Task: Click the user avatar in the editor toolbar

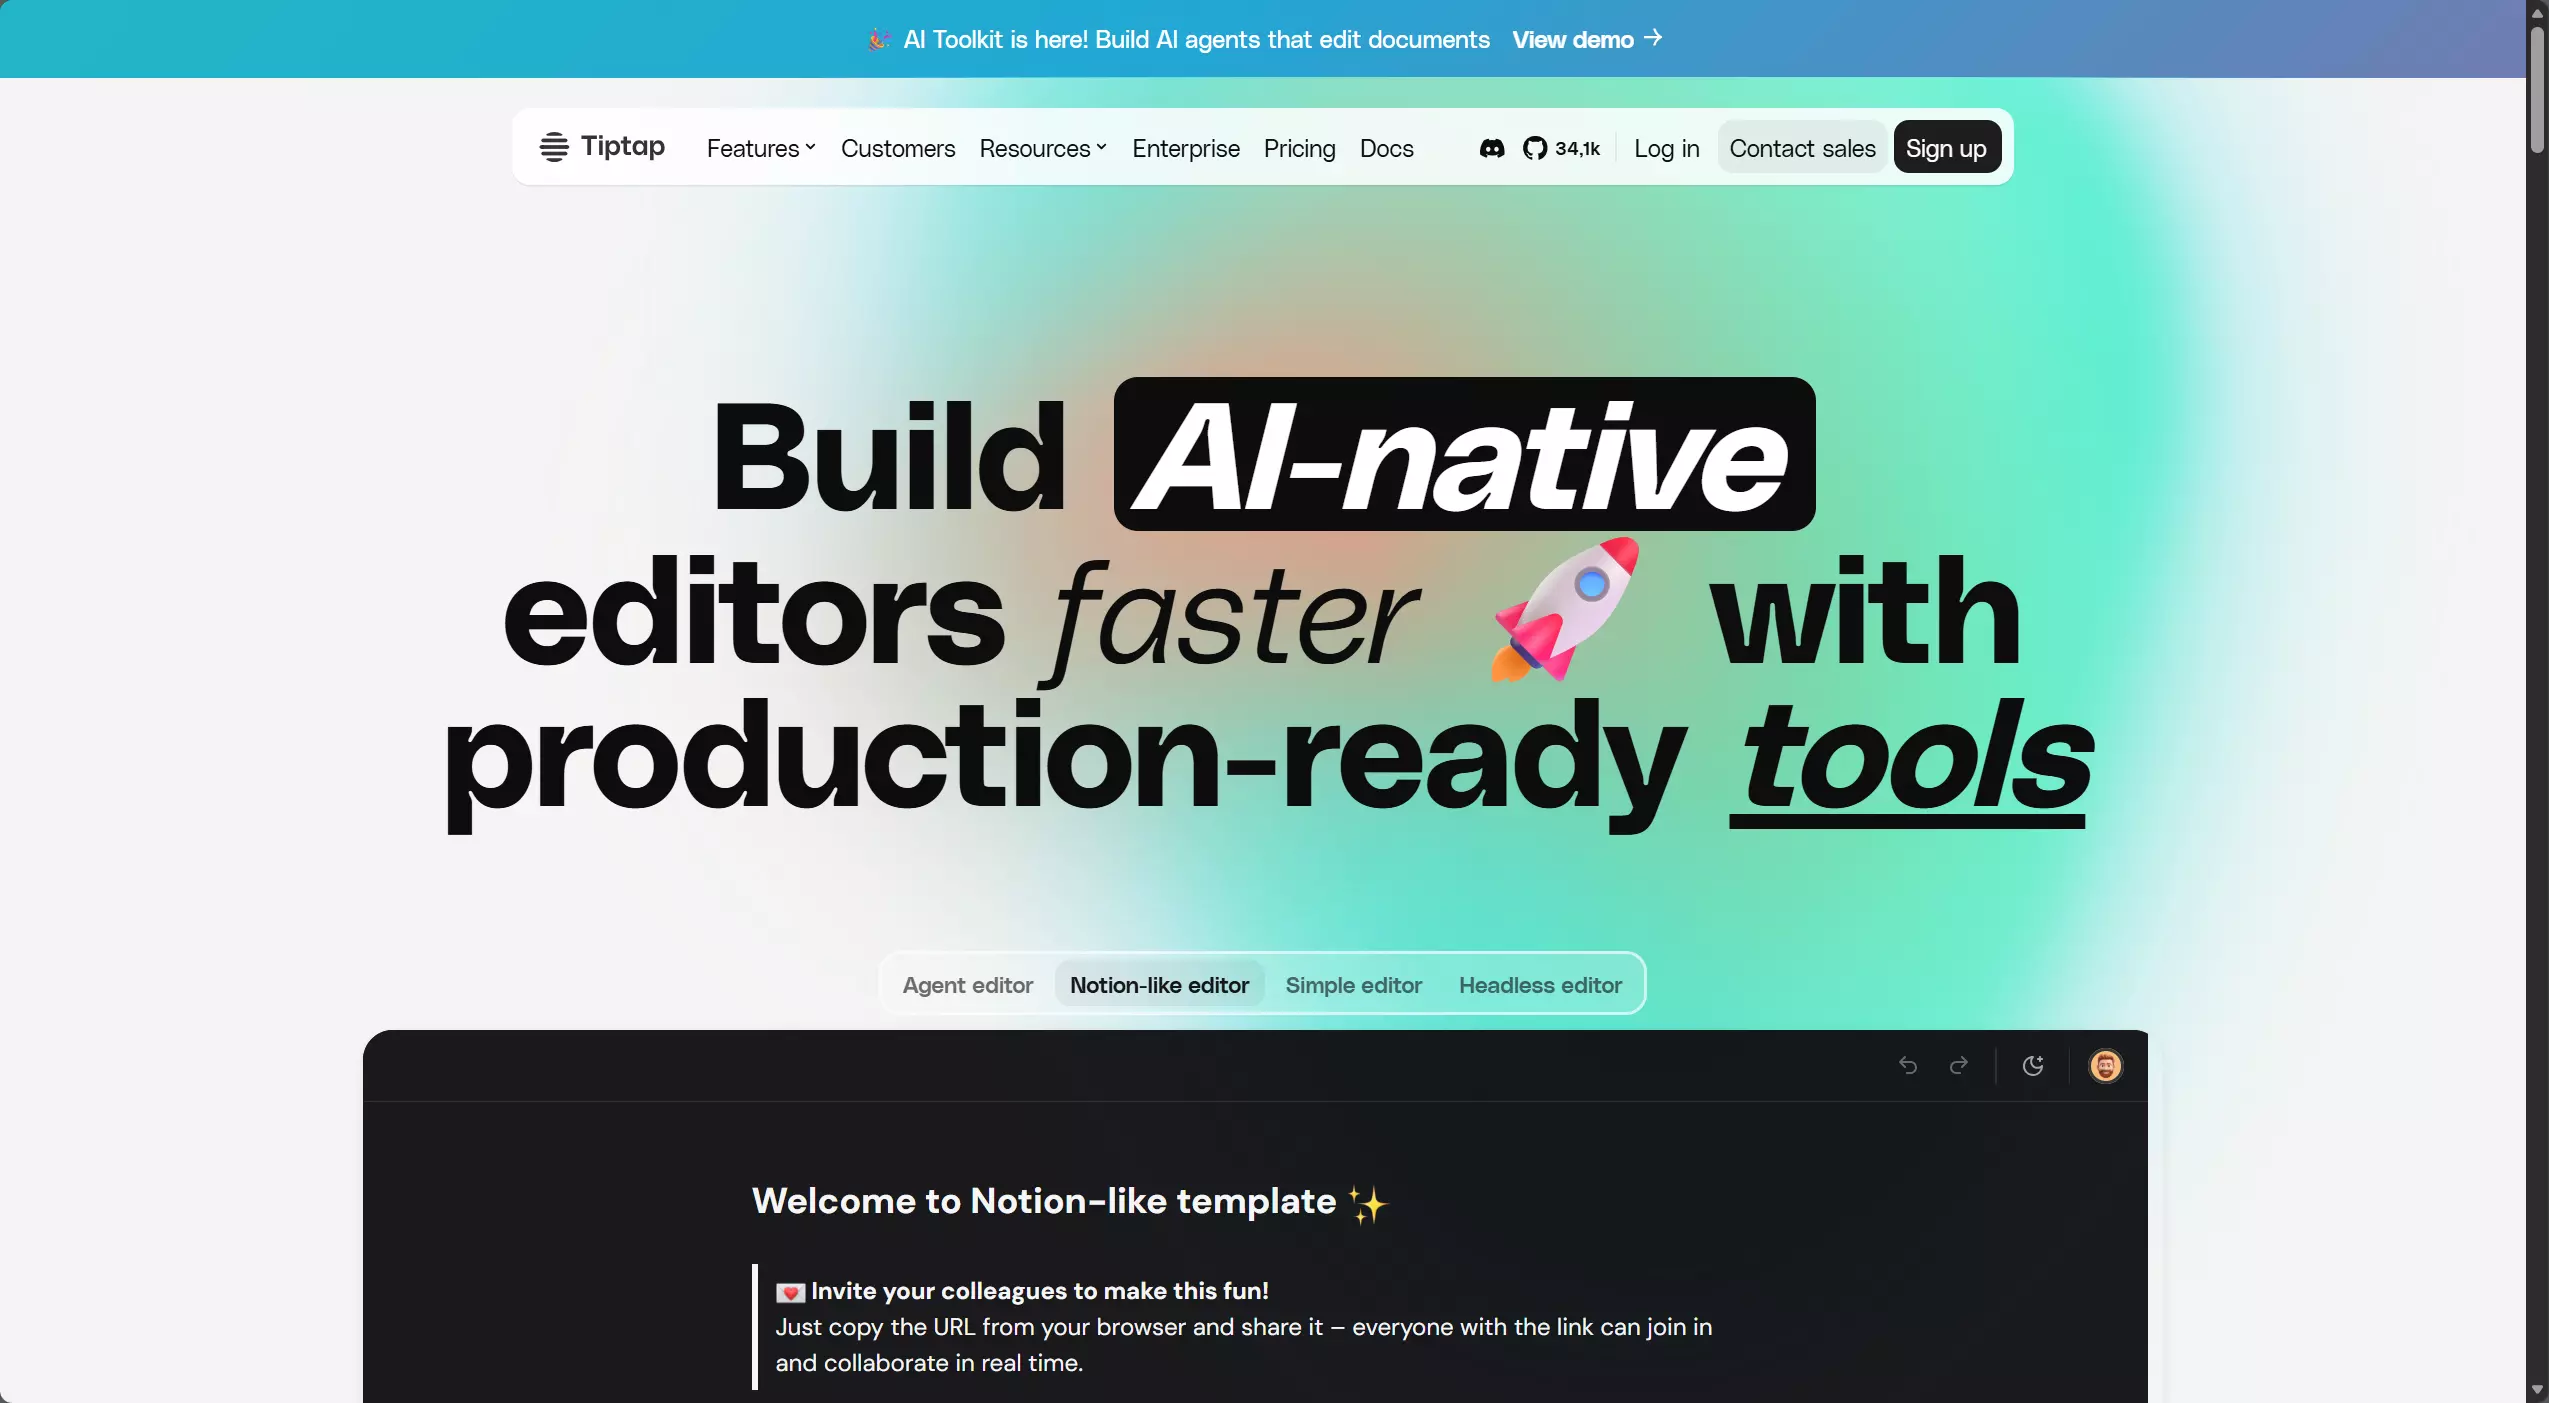Action: pyautogui.click(x=2105, y=1066)
